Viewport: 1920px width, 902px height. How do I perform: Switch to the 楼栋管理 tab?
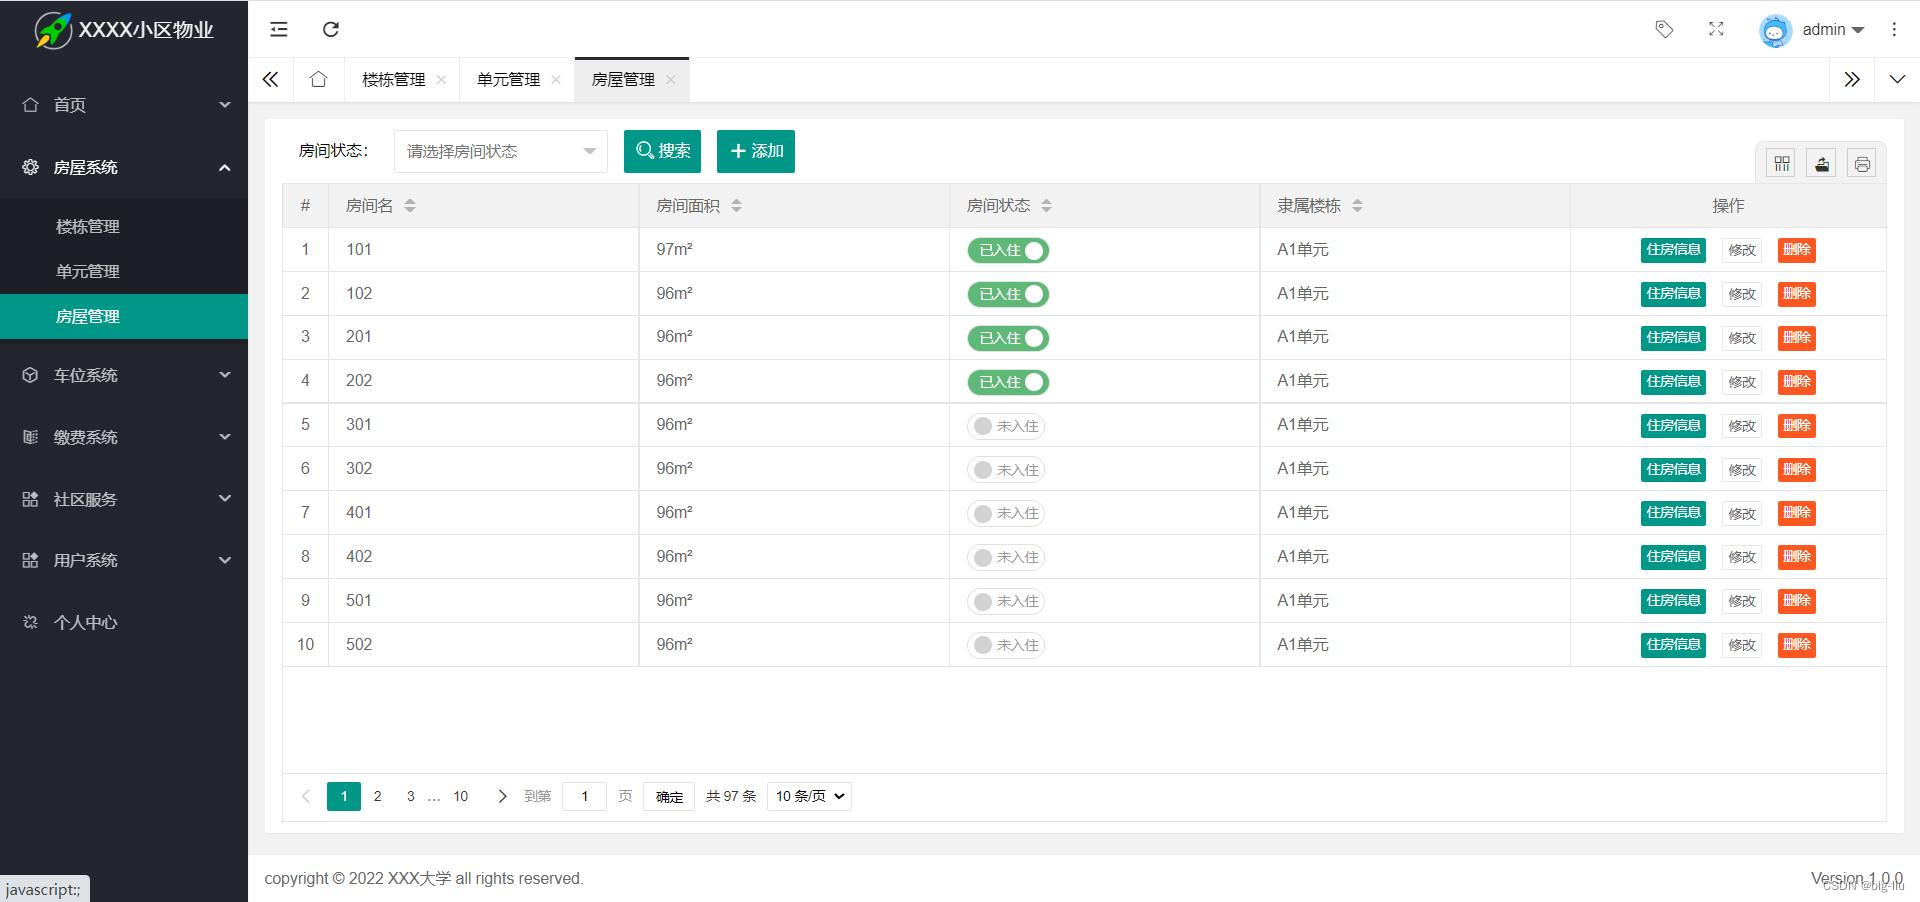393,79
